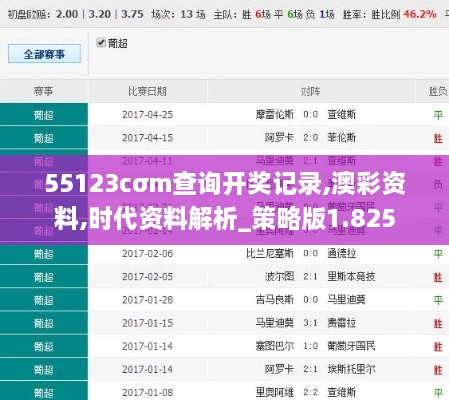Click the date 2017-01-15
This screenshot has height=400, width=449.
pos(147,323)
